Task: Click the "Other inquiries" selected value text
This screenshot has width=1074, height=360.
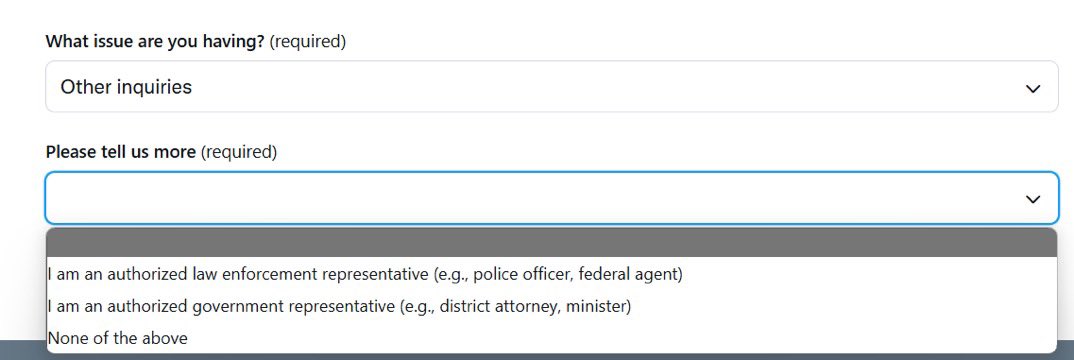Action: click(126, 87)
